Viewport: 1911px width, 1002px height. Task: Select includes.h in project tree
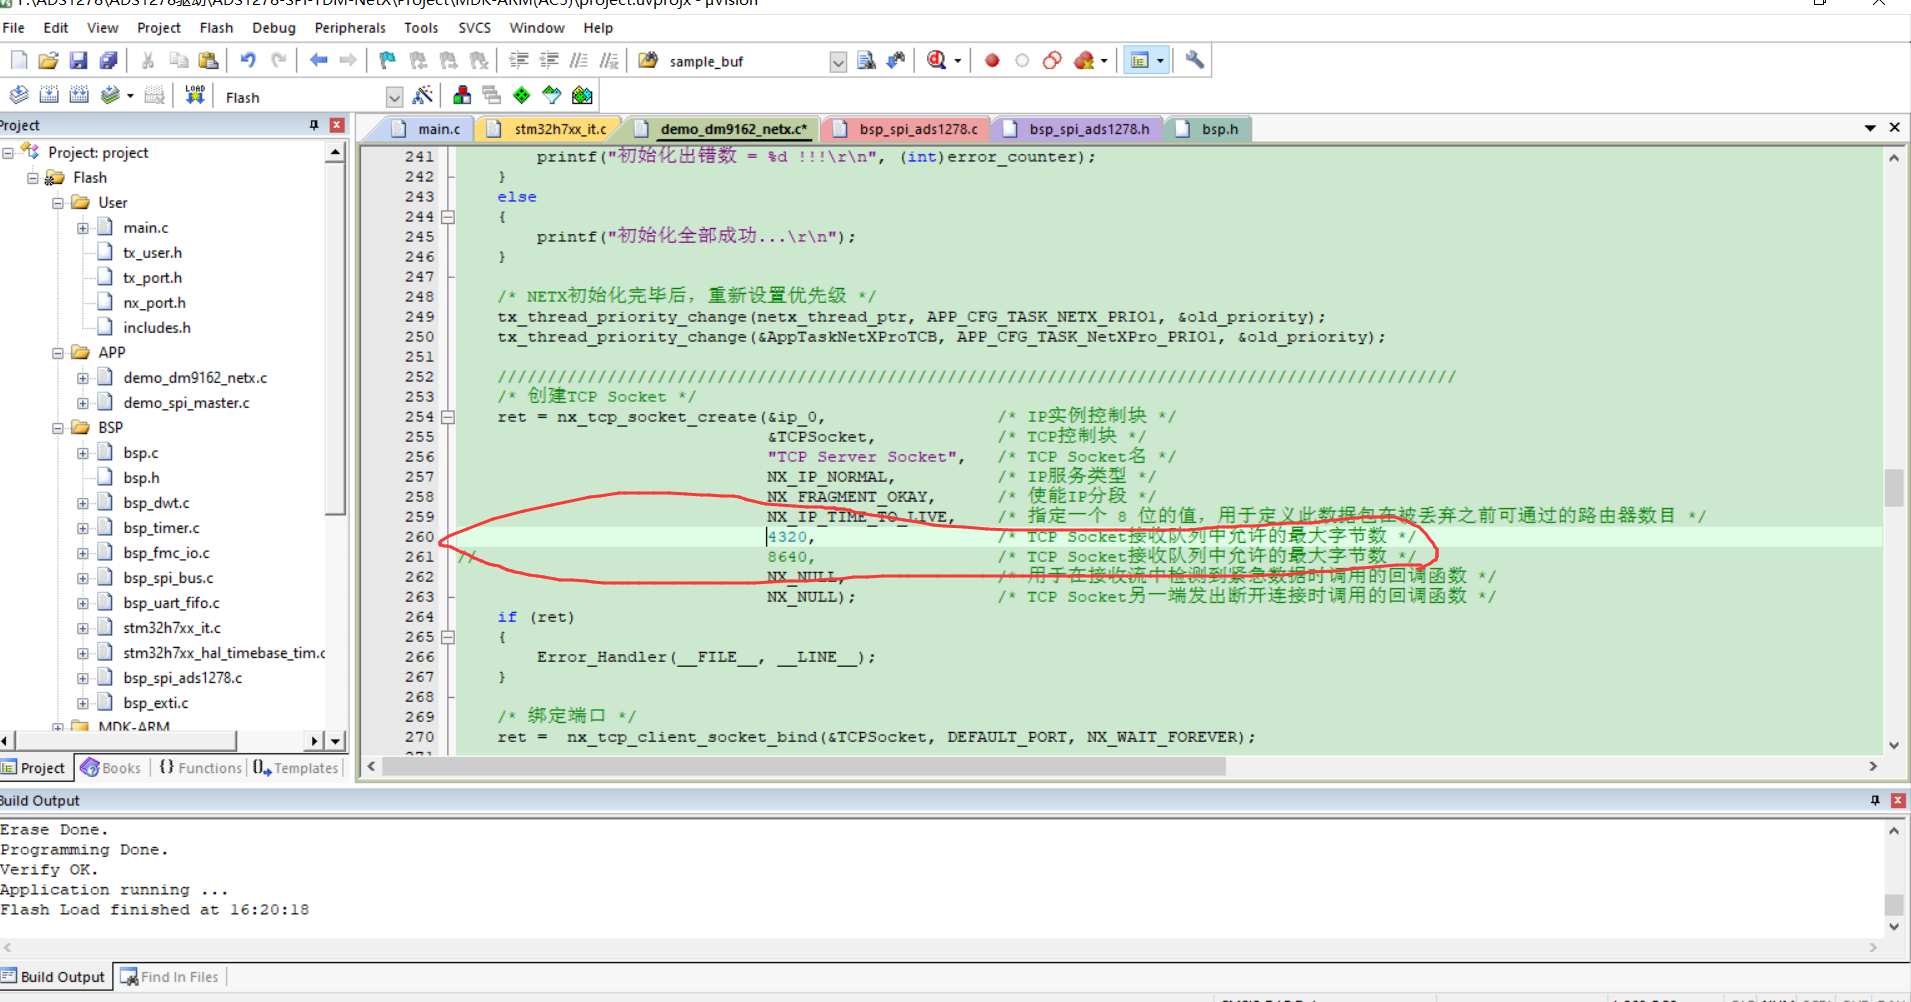click(x=157, y=328)
